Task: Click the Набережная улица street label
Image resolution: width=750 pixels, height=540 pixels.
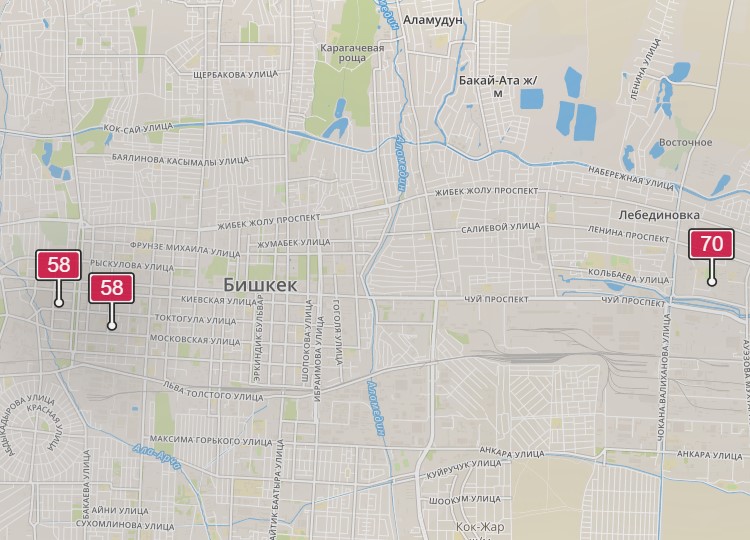Action: pyautogui.click(x=630, y=178)
